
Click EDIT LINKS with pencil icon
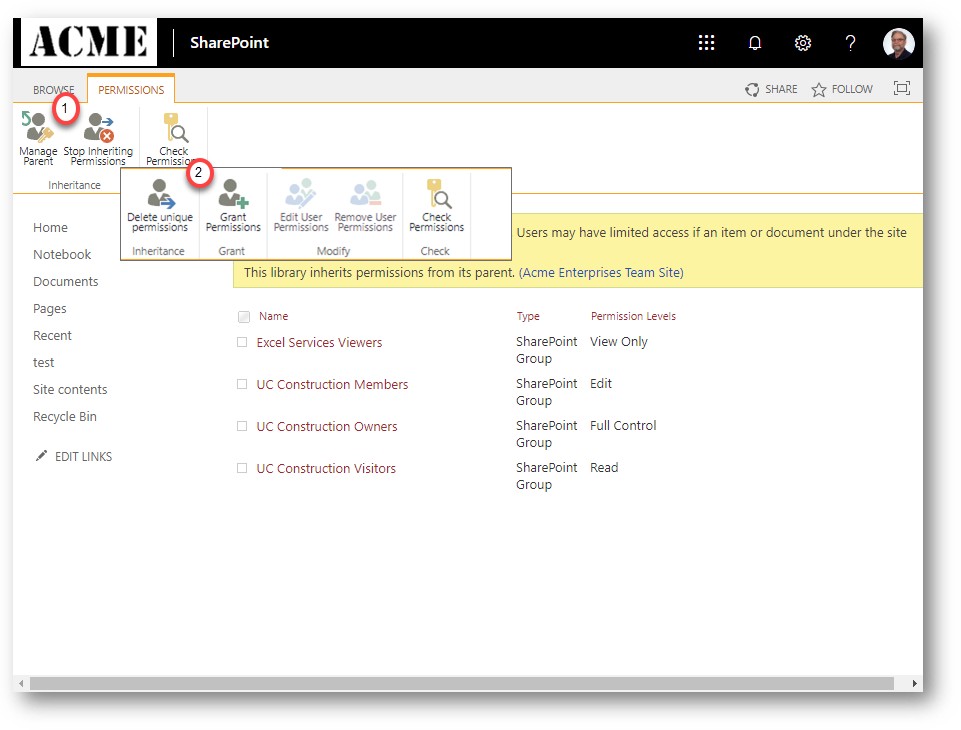[x=74, y=456]
